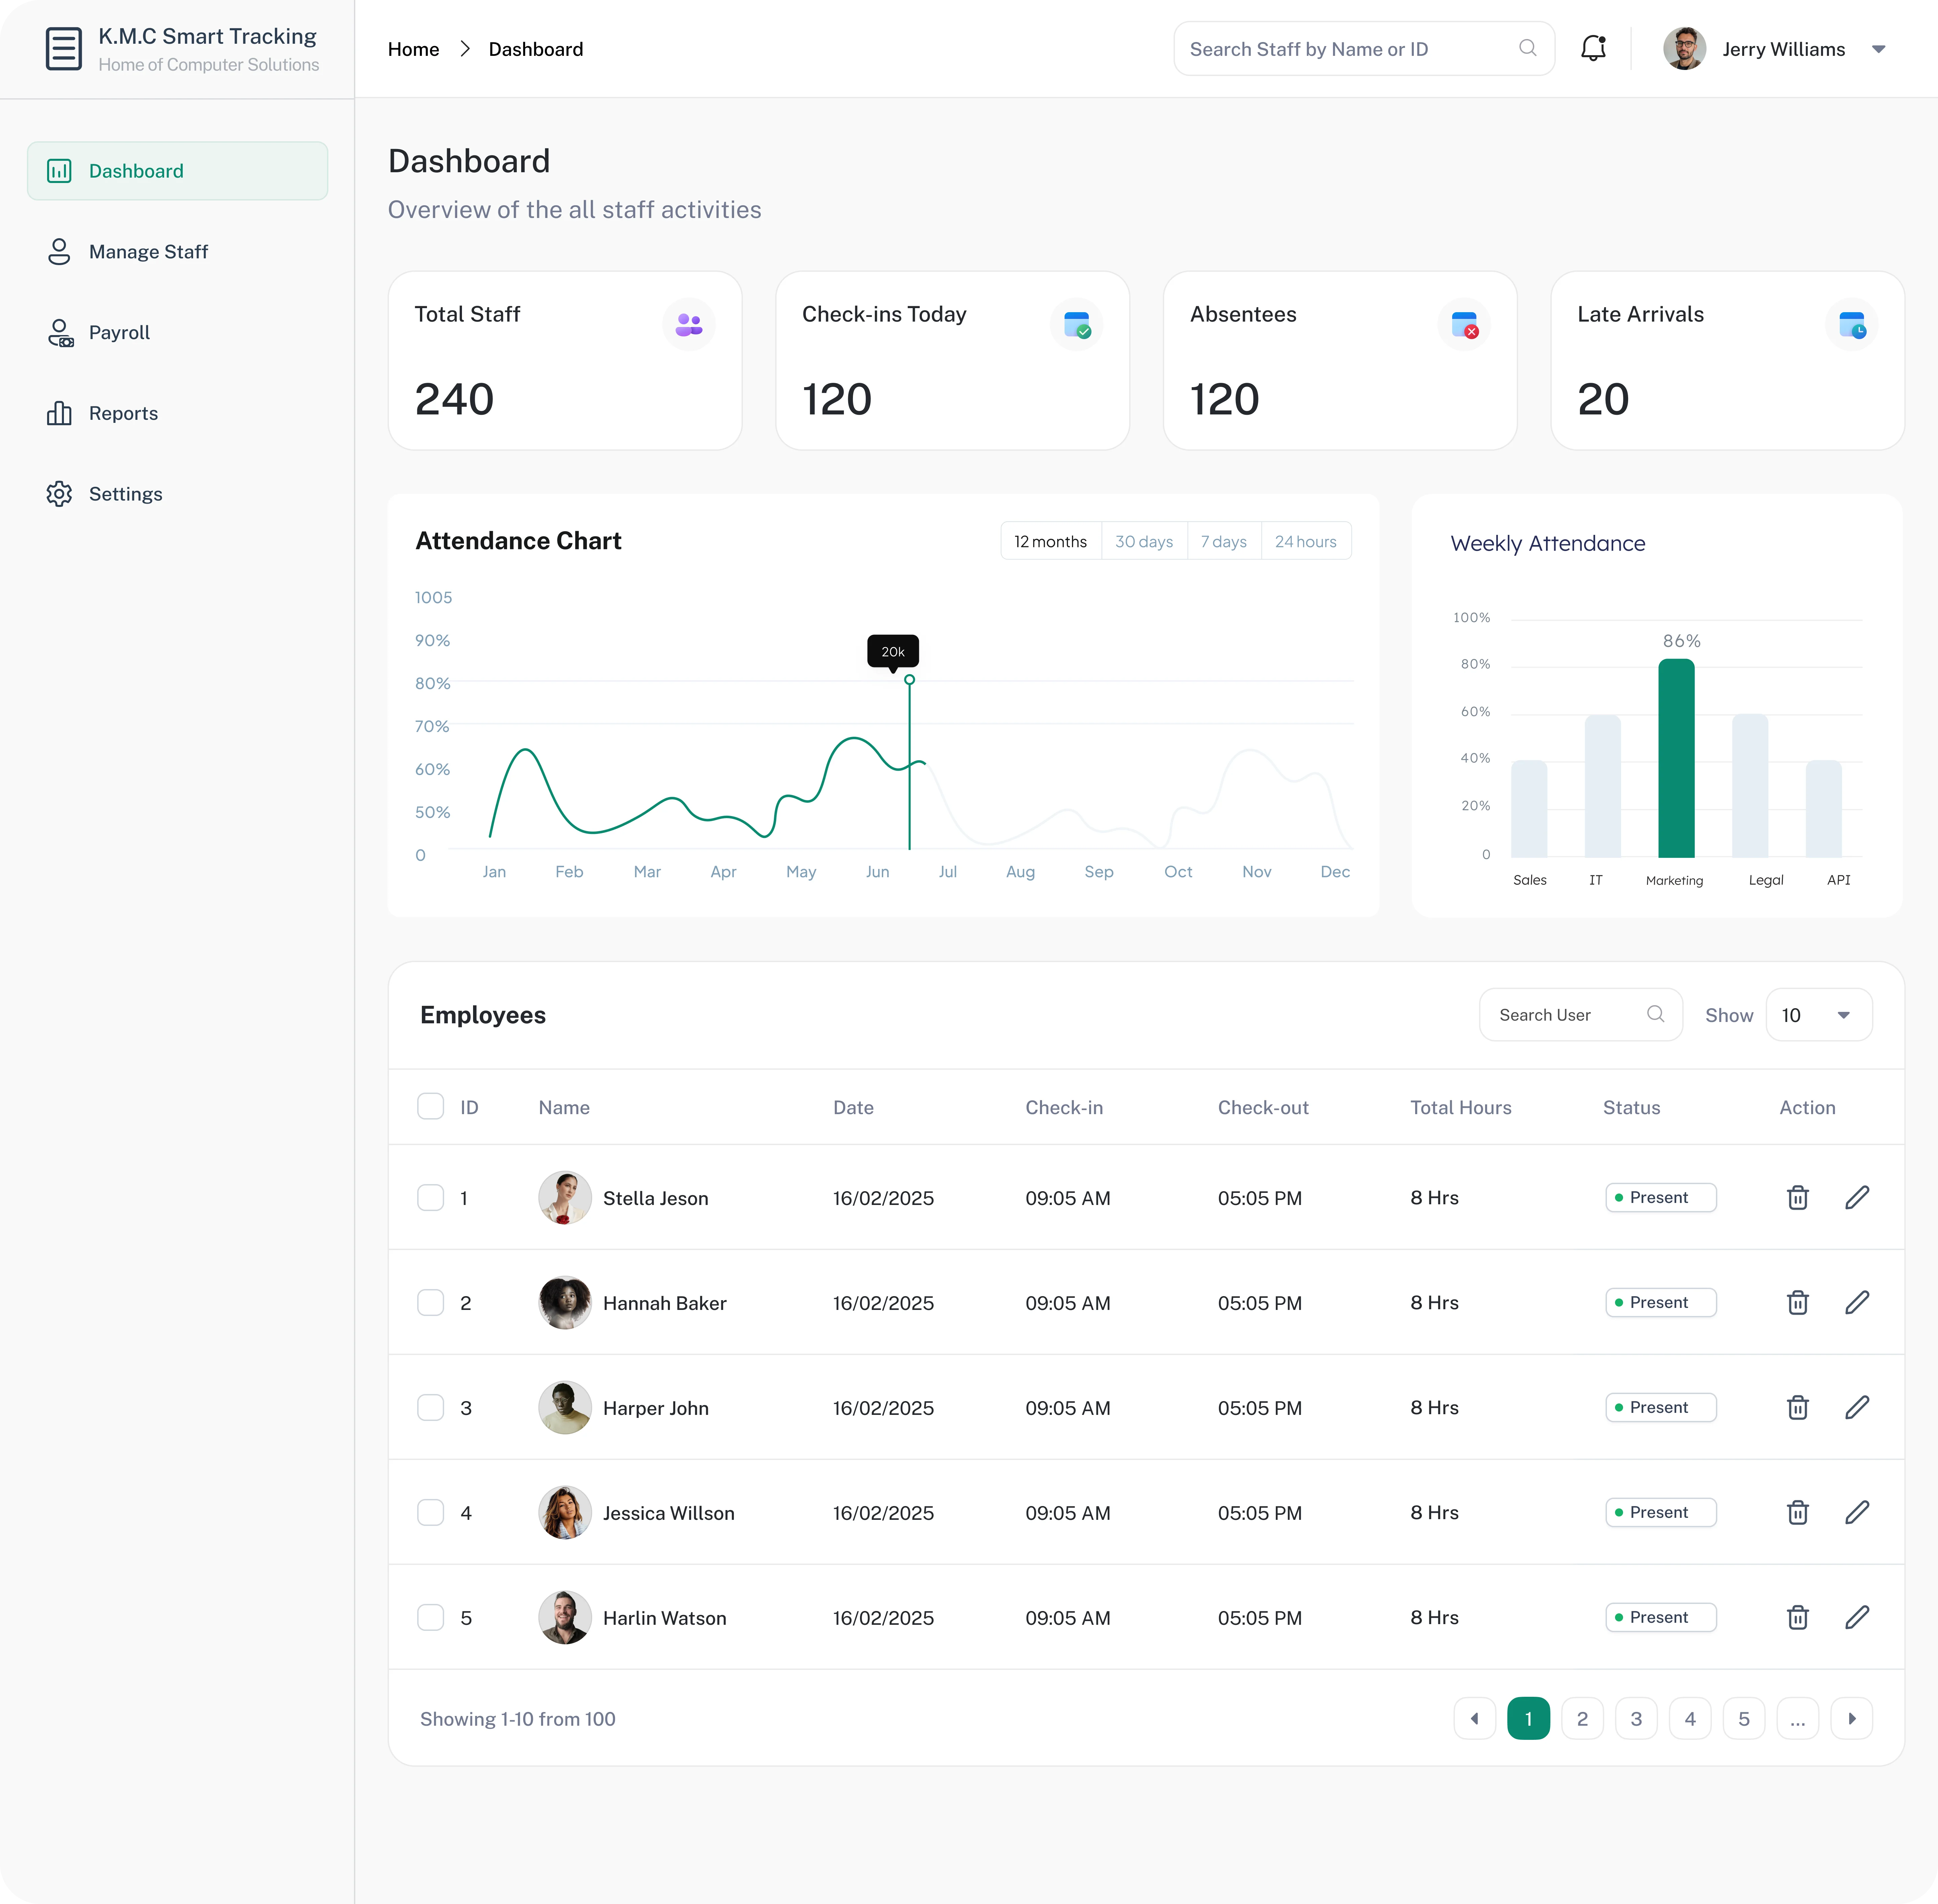This screenshot has width=1938, height=1904.
Task: Click the Total Staff people icon
Action: (688, 325)
